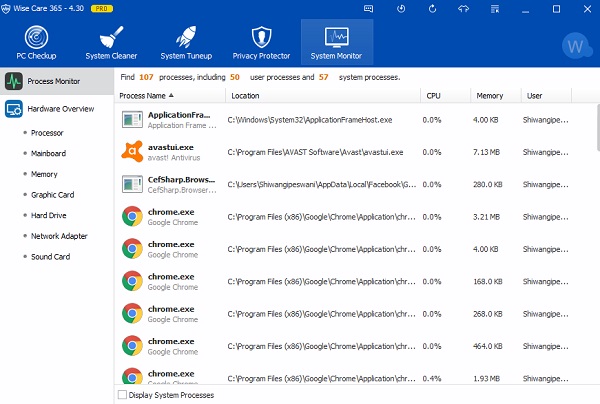The image size is (600, 404).
Task: Click the 1.93 MB memory value
Action: [x=486, y=379]
